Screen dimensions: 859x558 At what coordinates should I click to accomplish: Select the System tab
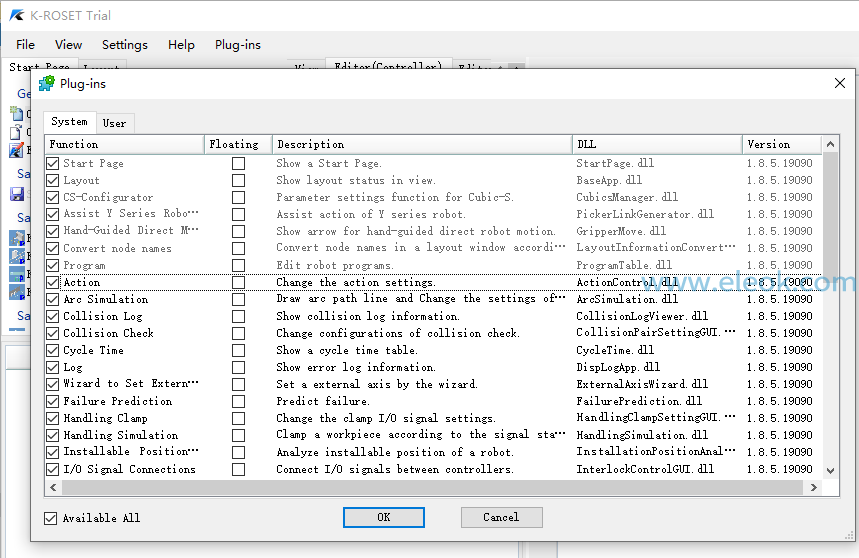point(70,122)
